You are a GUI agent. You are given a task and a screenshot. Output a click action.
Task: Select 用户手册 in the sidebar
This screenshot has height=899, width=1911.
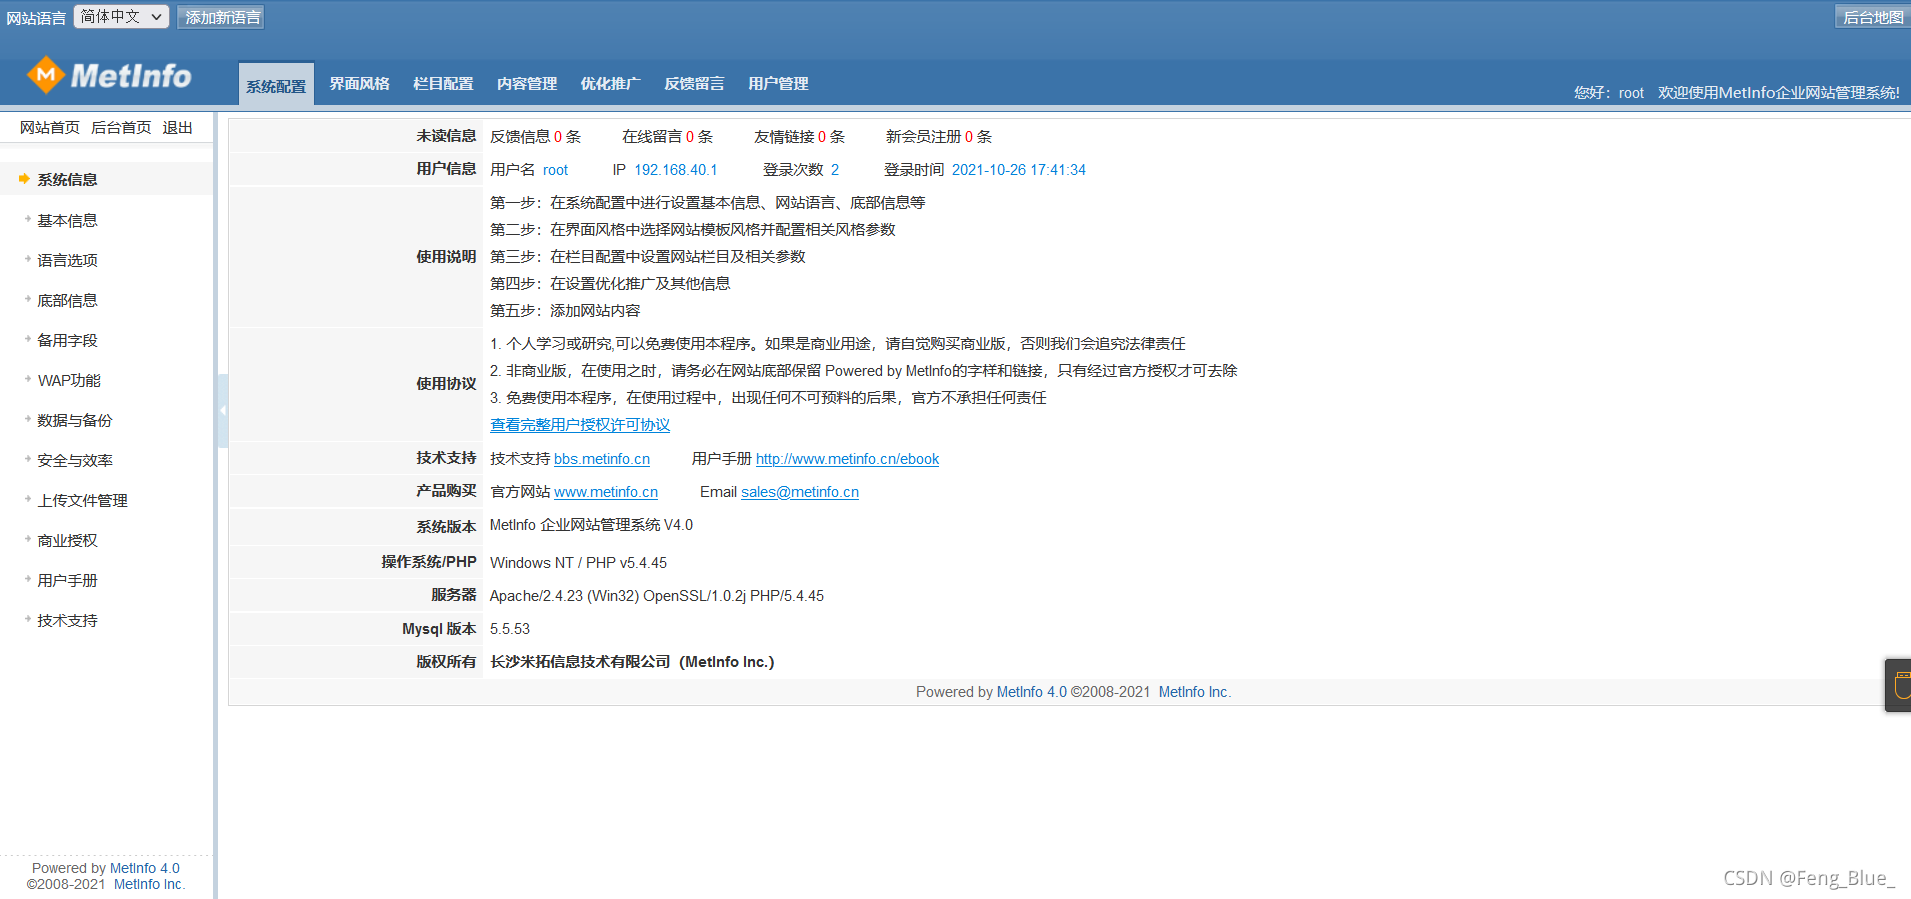(x=67, y=580)
